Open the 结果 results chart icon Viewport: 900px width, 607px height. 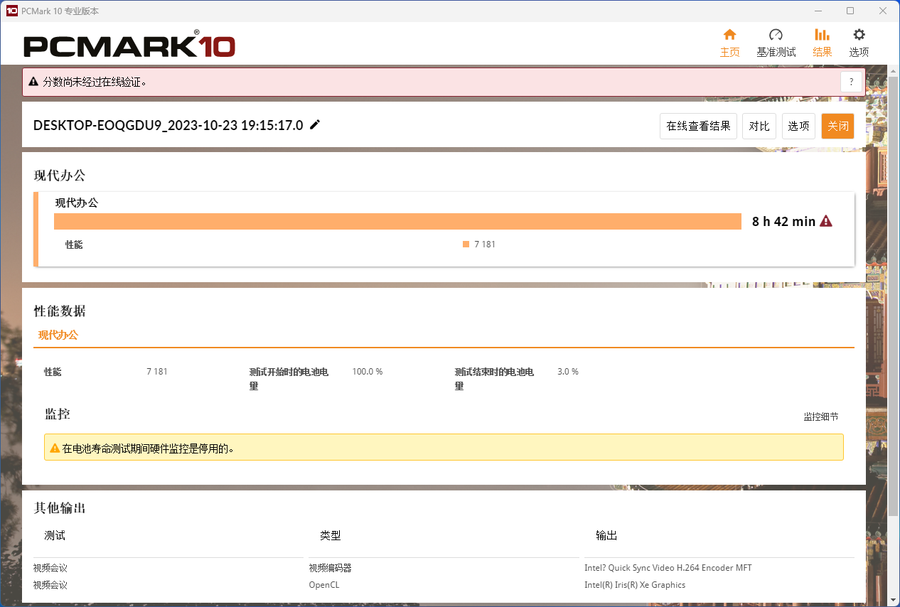[x=822, y=34]
